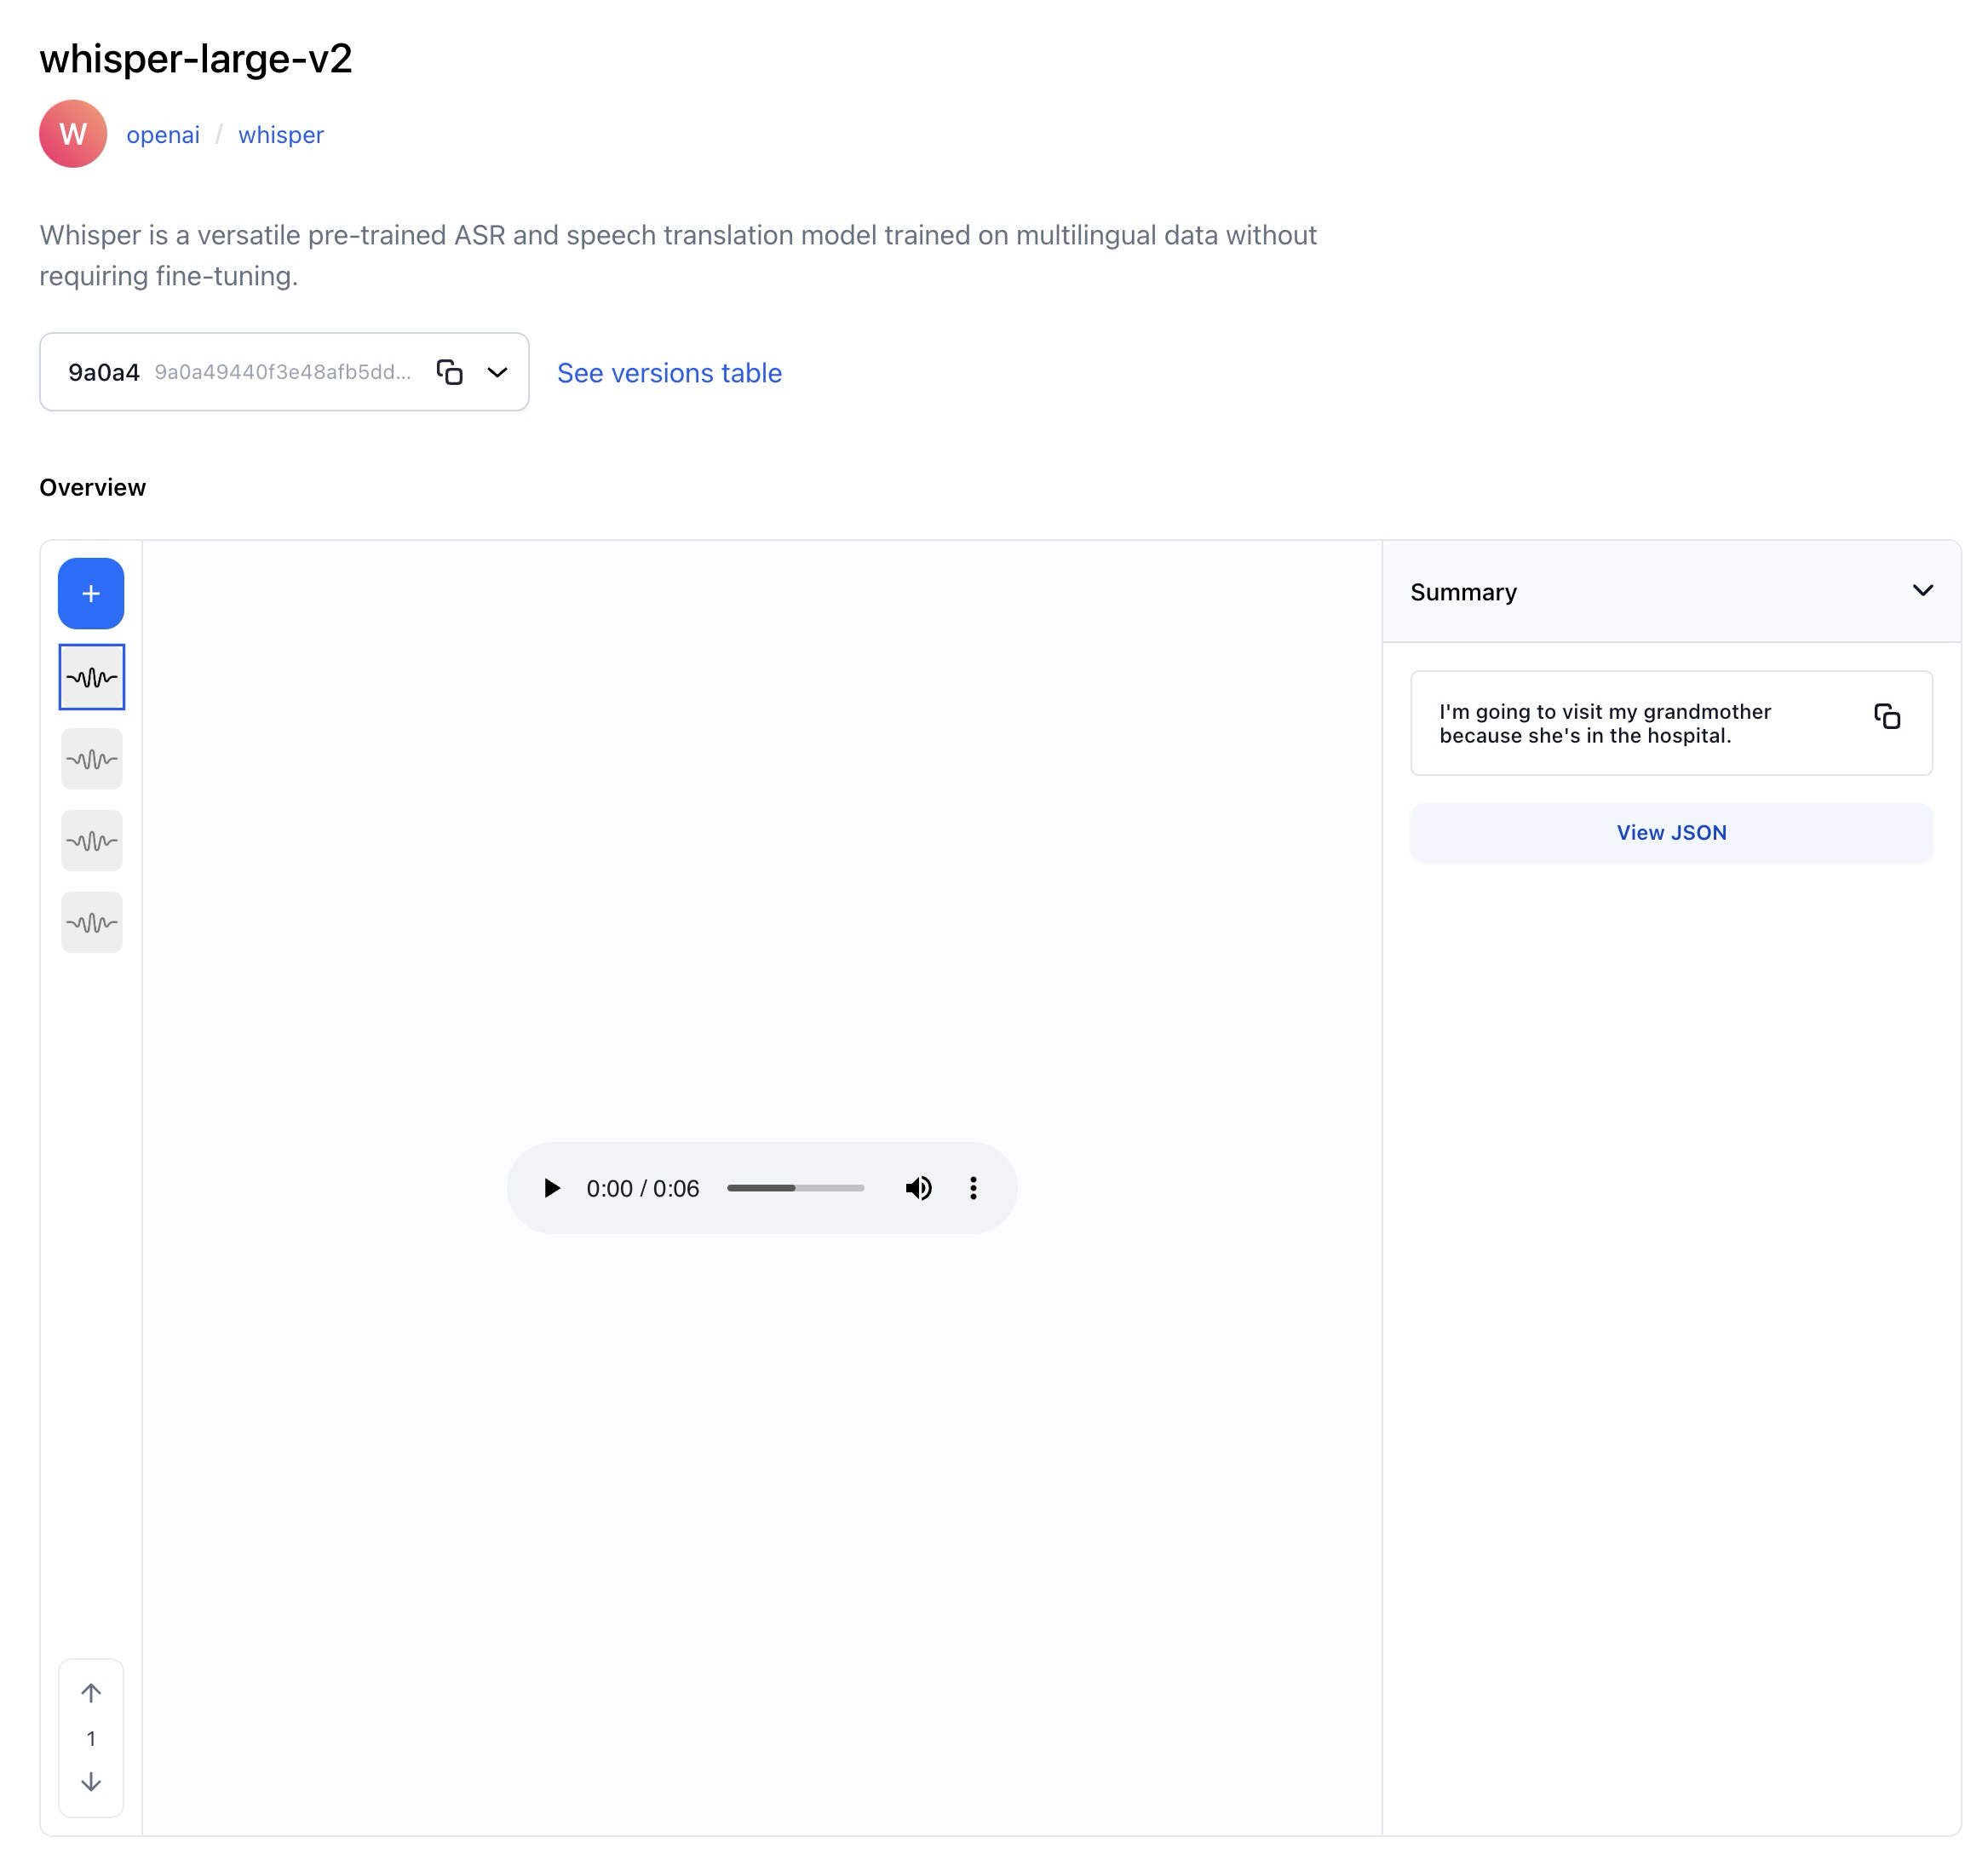Go to previous example with up arrow

91,1693
